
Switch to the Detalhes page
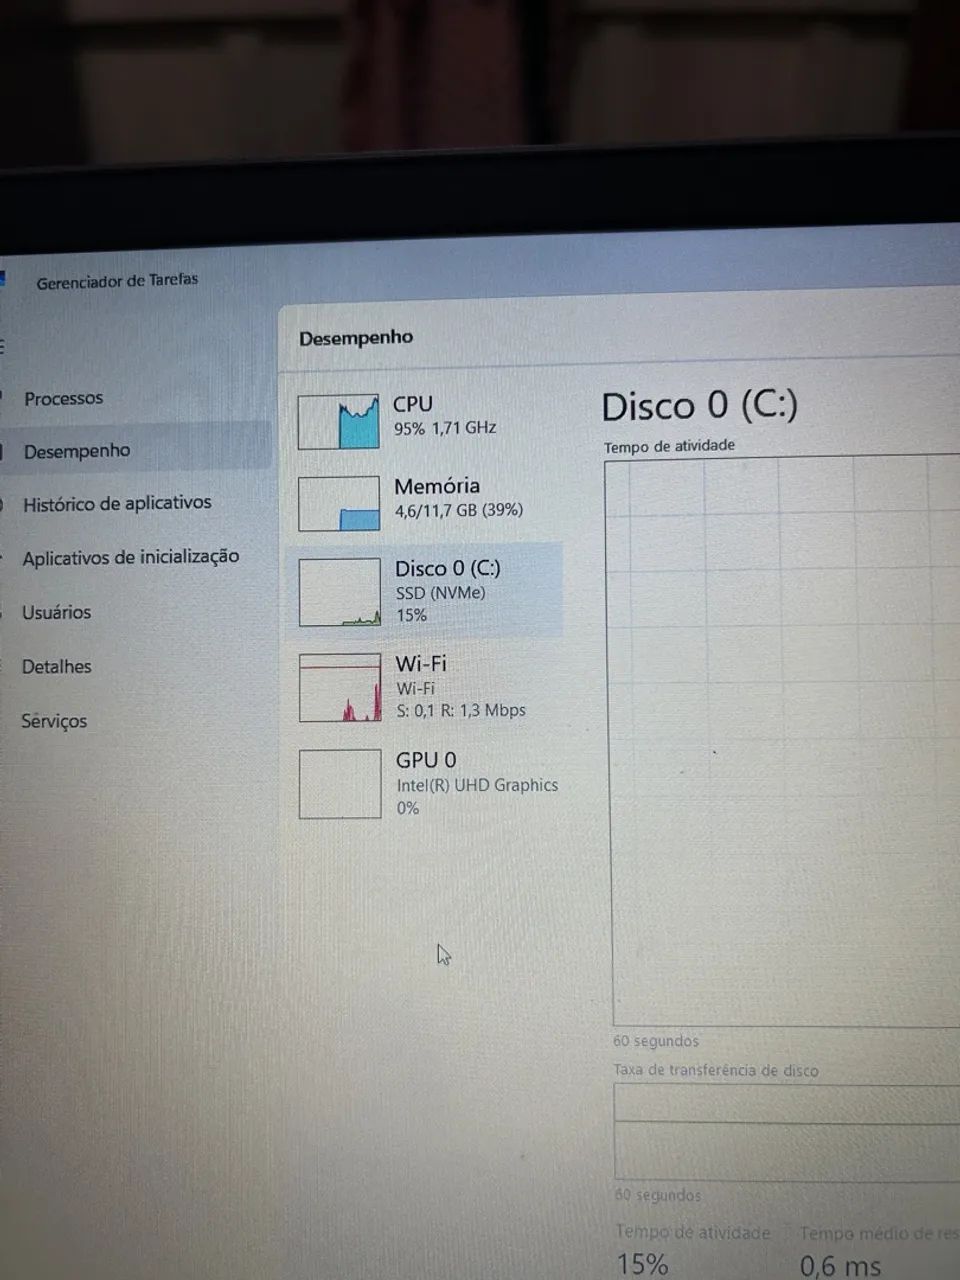[x=56, y=666]
